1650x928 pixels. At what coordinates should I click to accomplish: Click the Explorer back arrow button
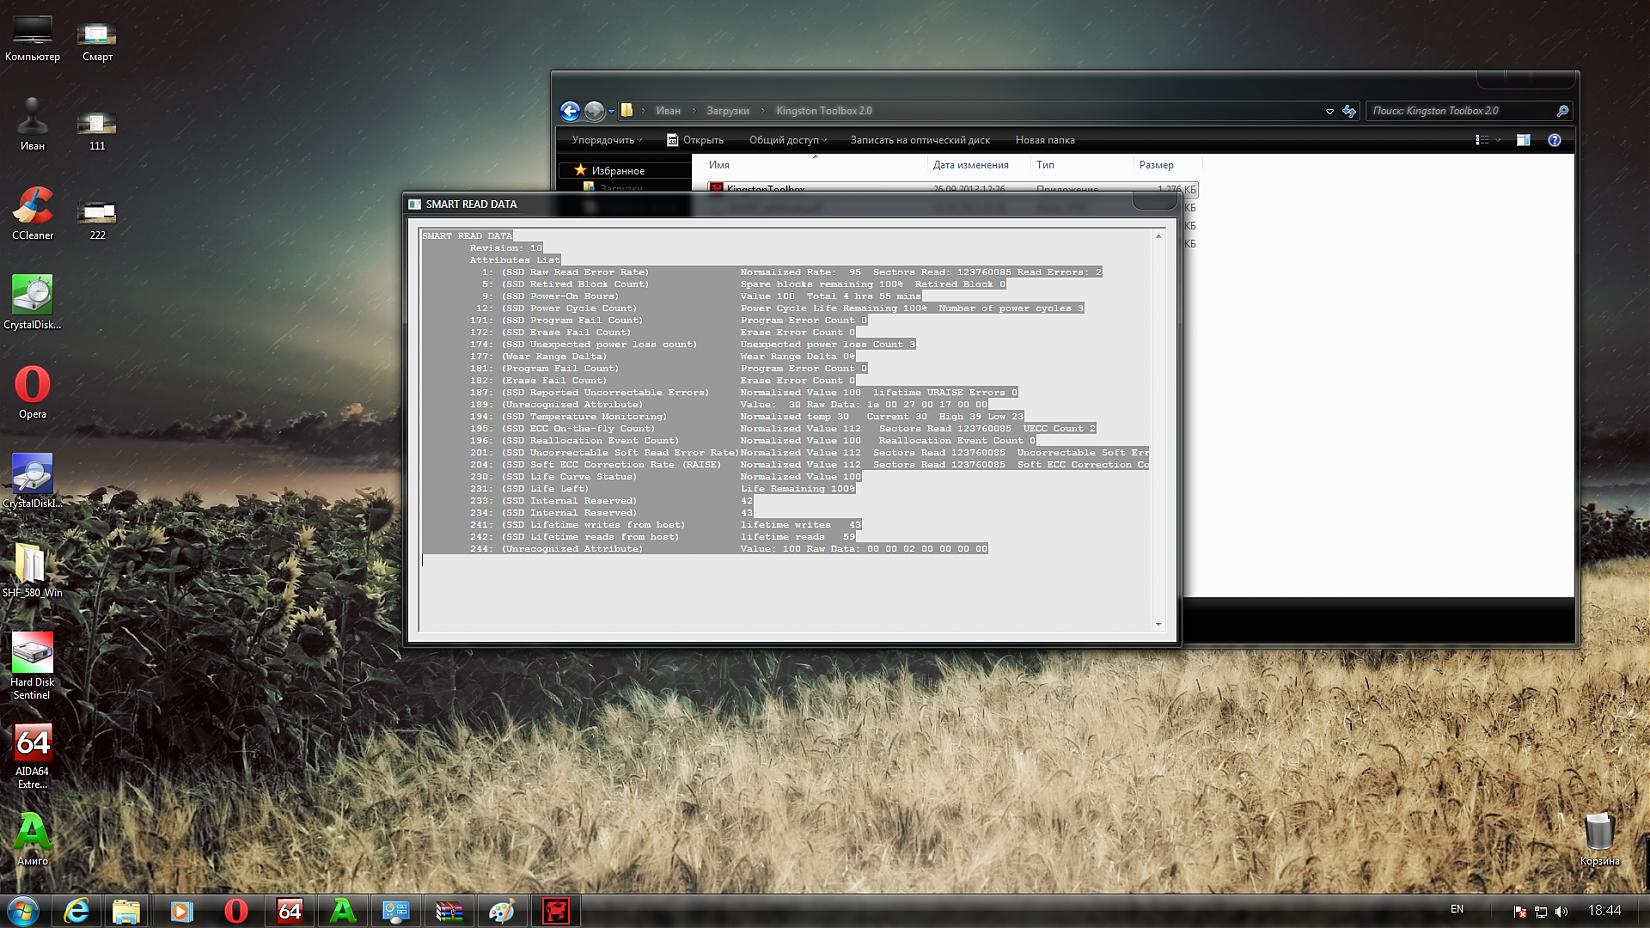click(570, 111)
